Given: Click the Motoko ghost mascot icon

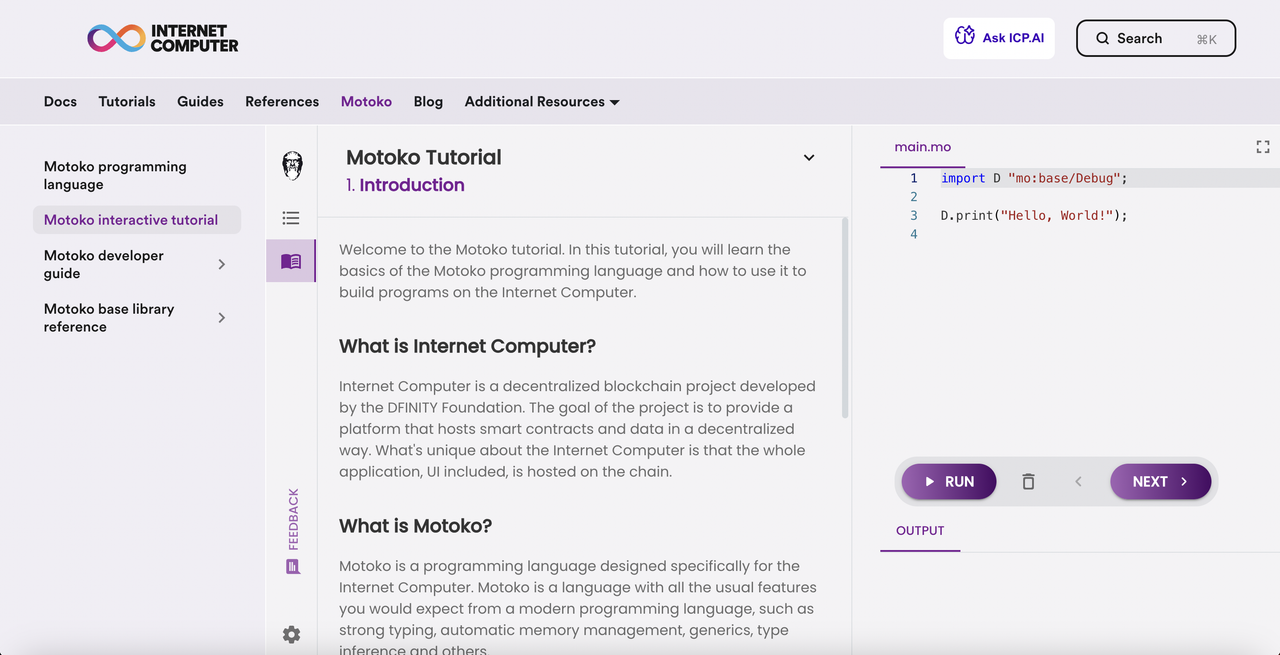Looking at the screenshot, I should [292, 165].
